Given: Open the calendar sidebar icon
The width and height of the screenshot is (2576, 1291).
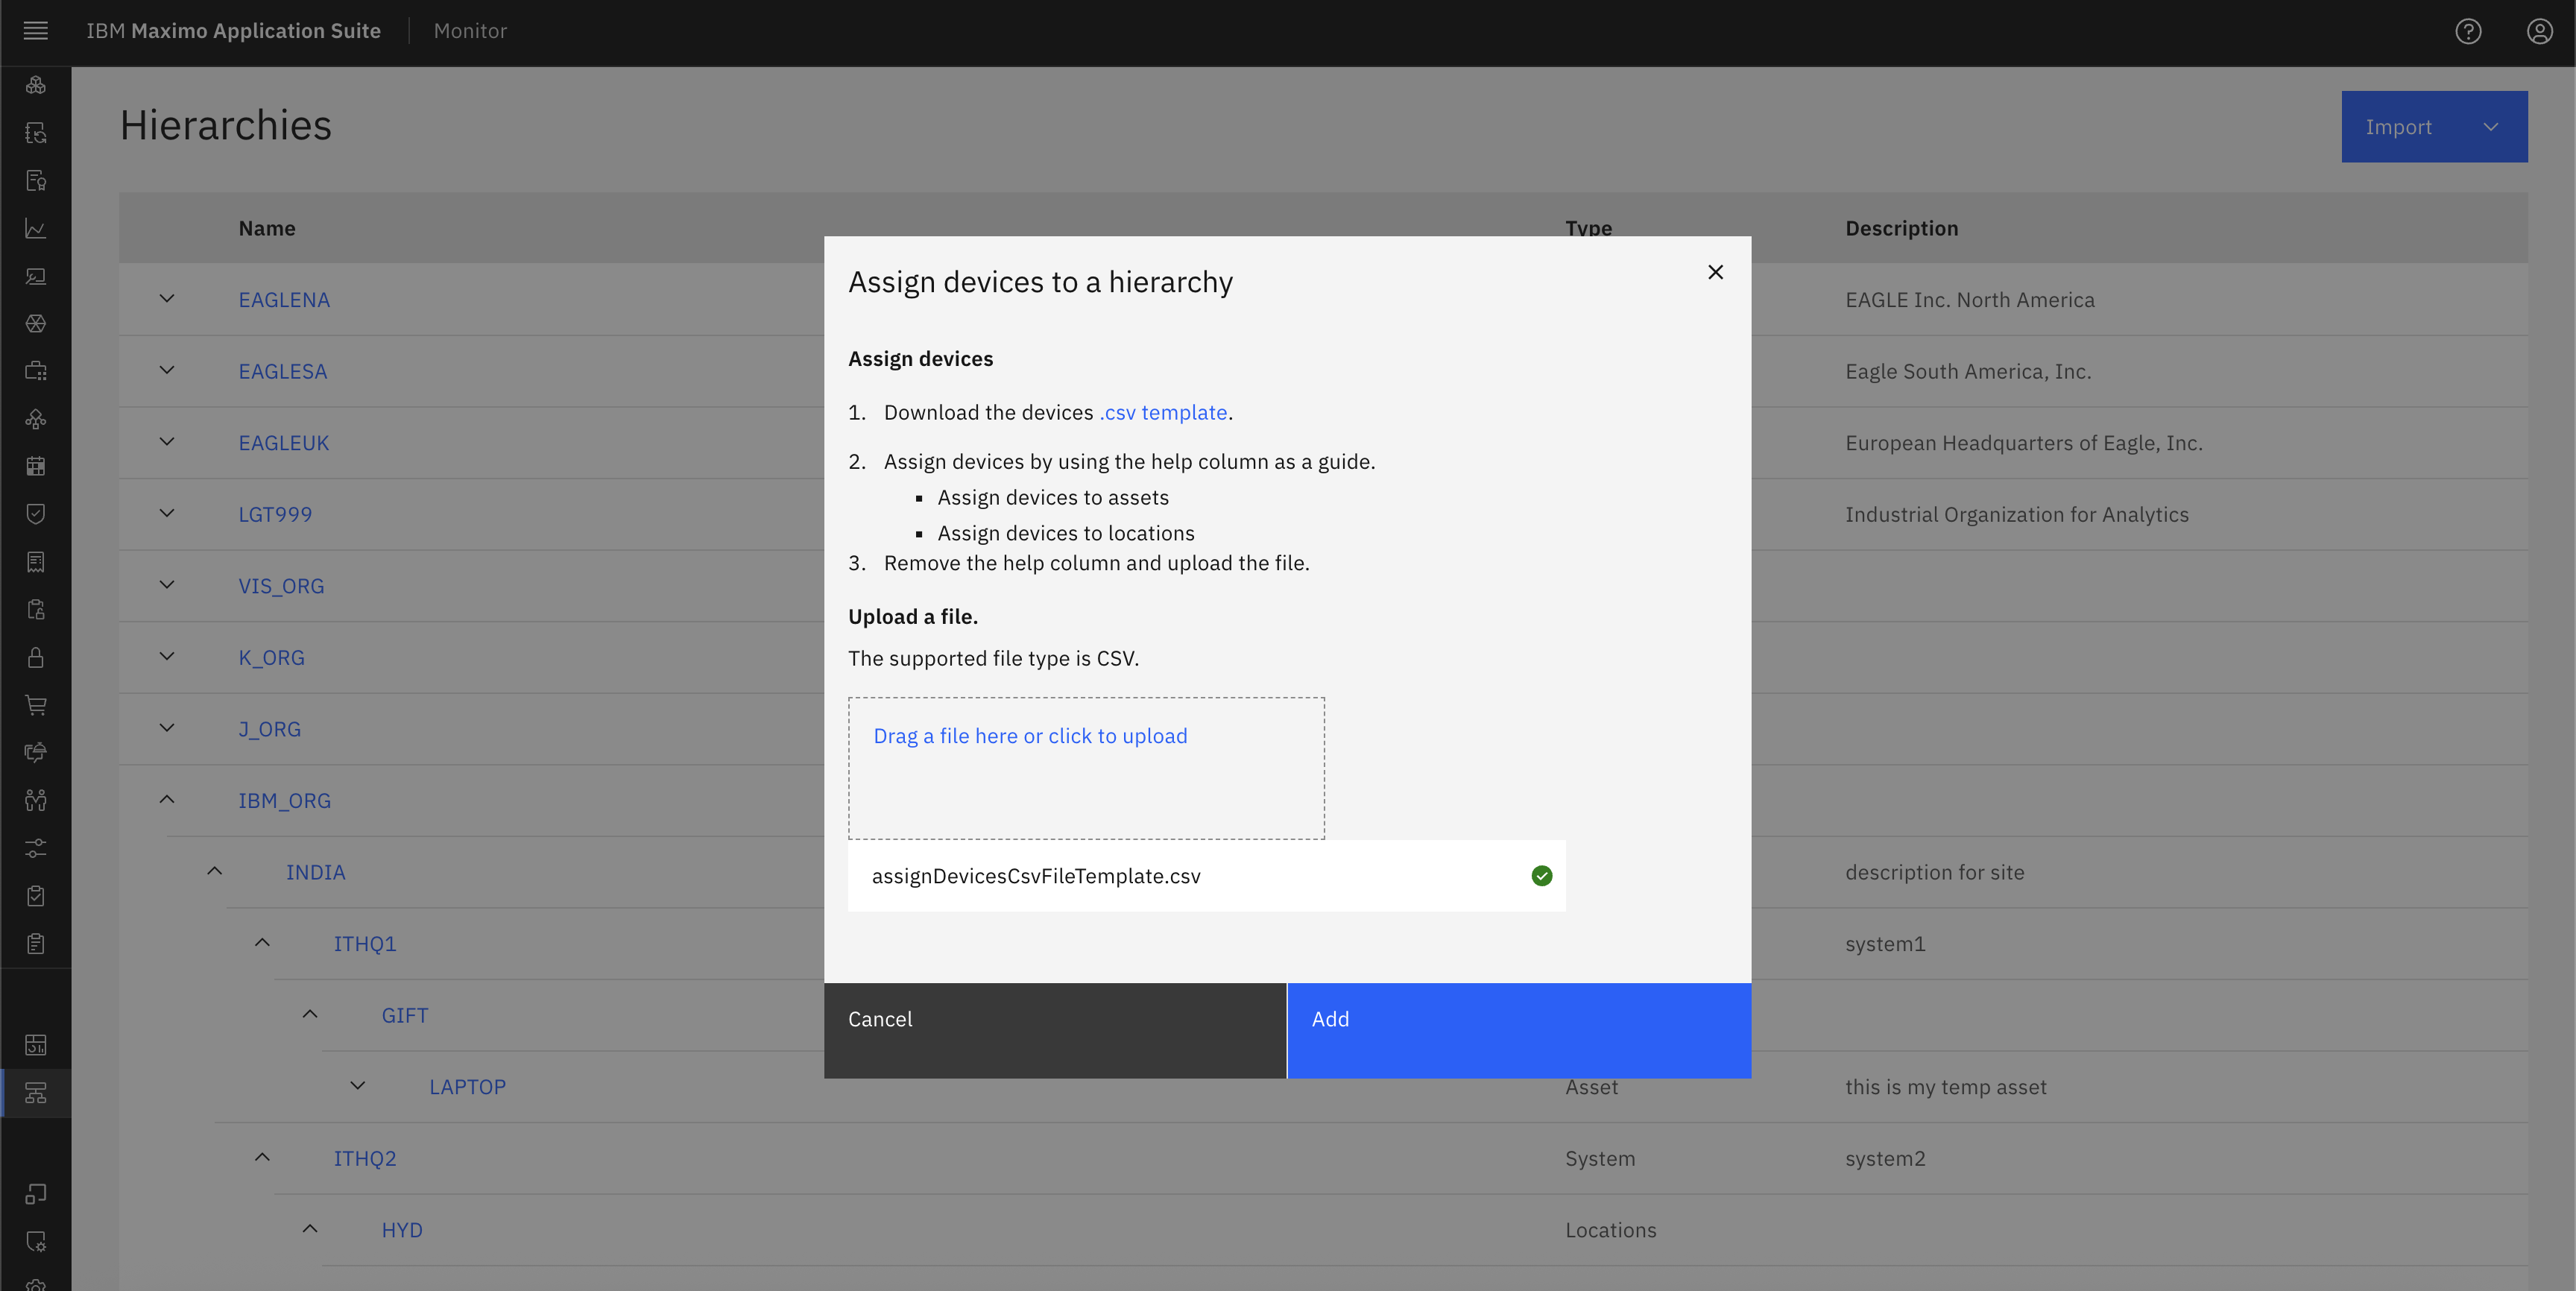Looking at the screenshot, I should pyautogui.click(x=36, y=466).
